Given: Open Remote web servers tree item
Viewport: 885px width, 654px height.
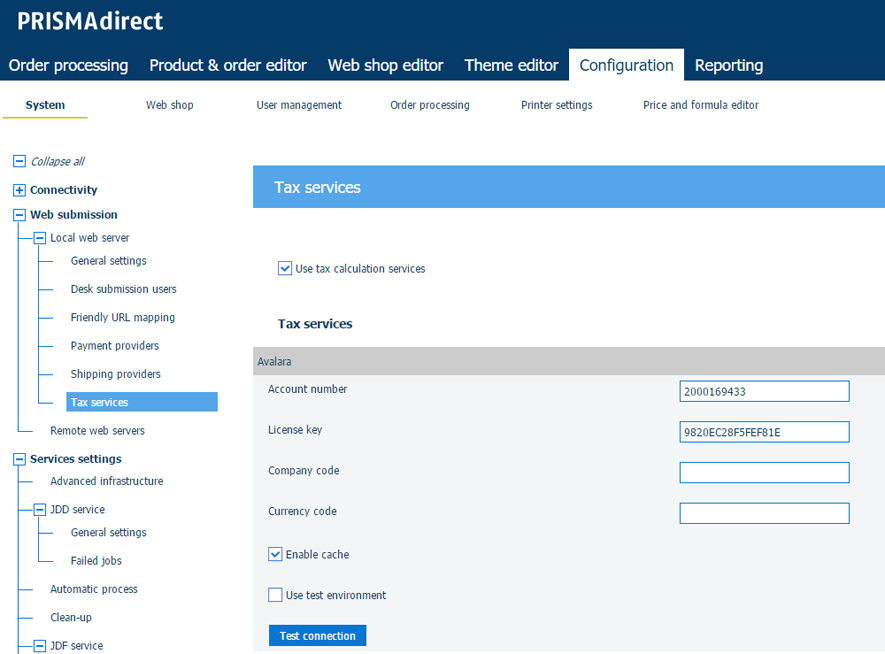Looking at the screenshot, I should click(x=97, y=431).
